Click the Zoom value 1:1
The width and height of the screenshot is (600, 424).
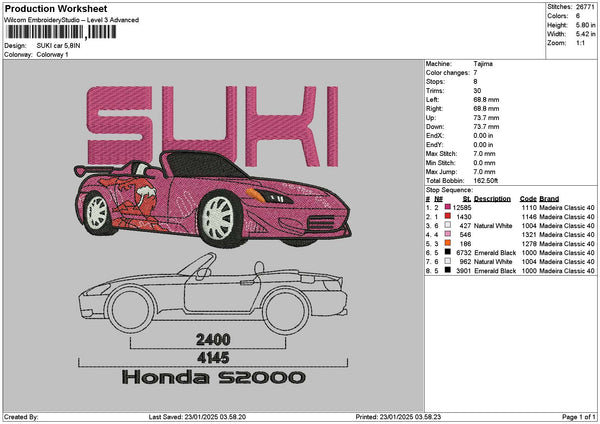(x=580, y=43)
